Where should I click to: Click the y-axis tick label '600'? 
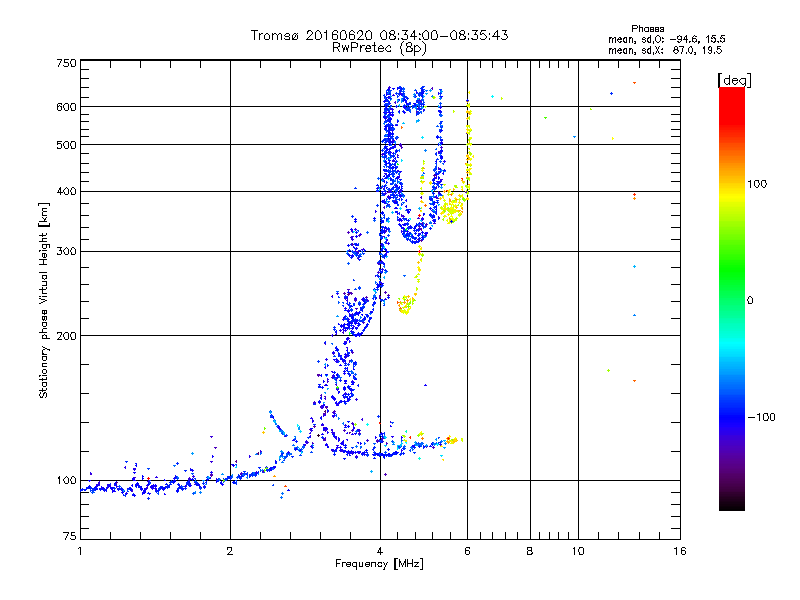pos(66,107)
